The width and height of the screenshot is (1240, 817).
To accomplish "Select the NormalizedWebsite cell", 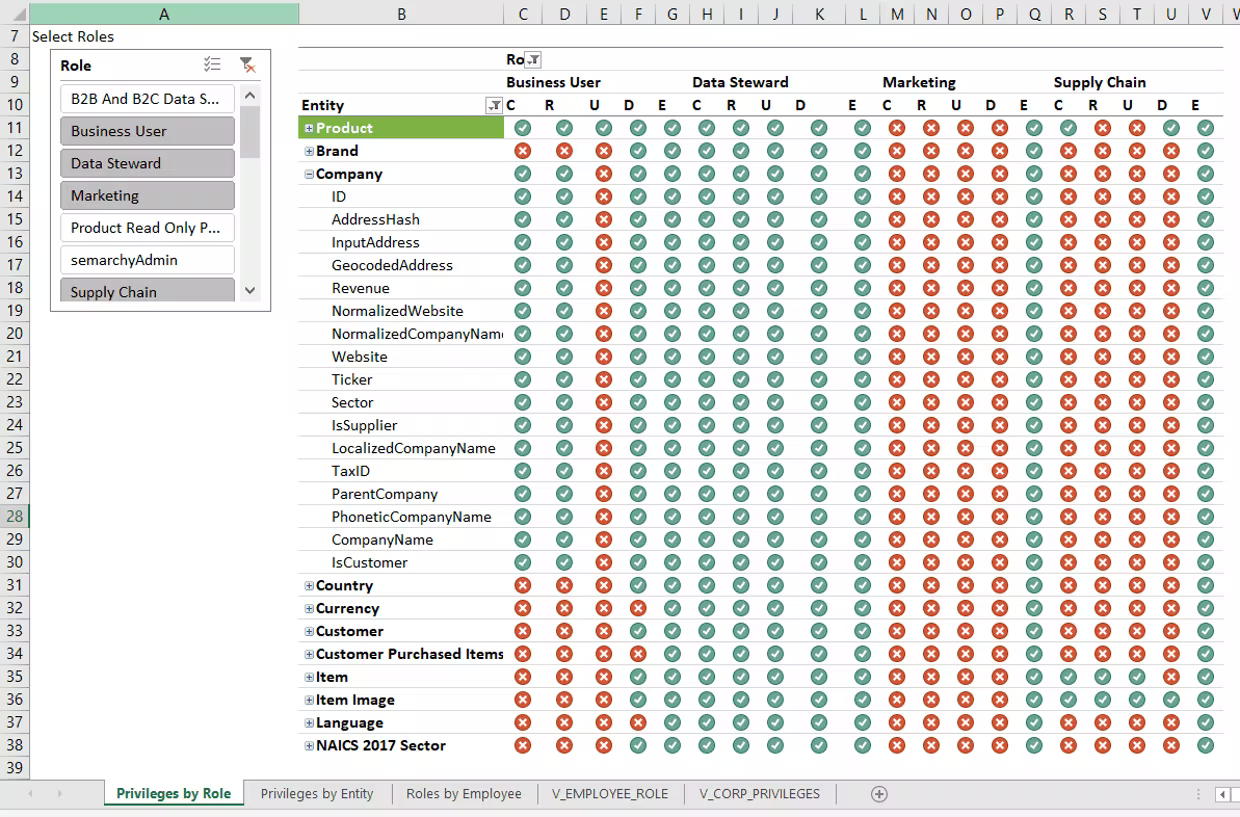I will [401, 311].
